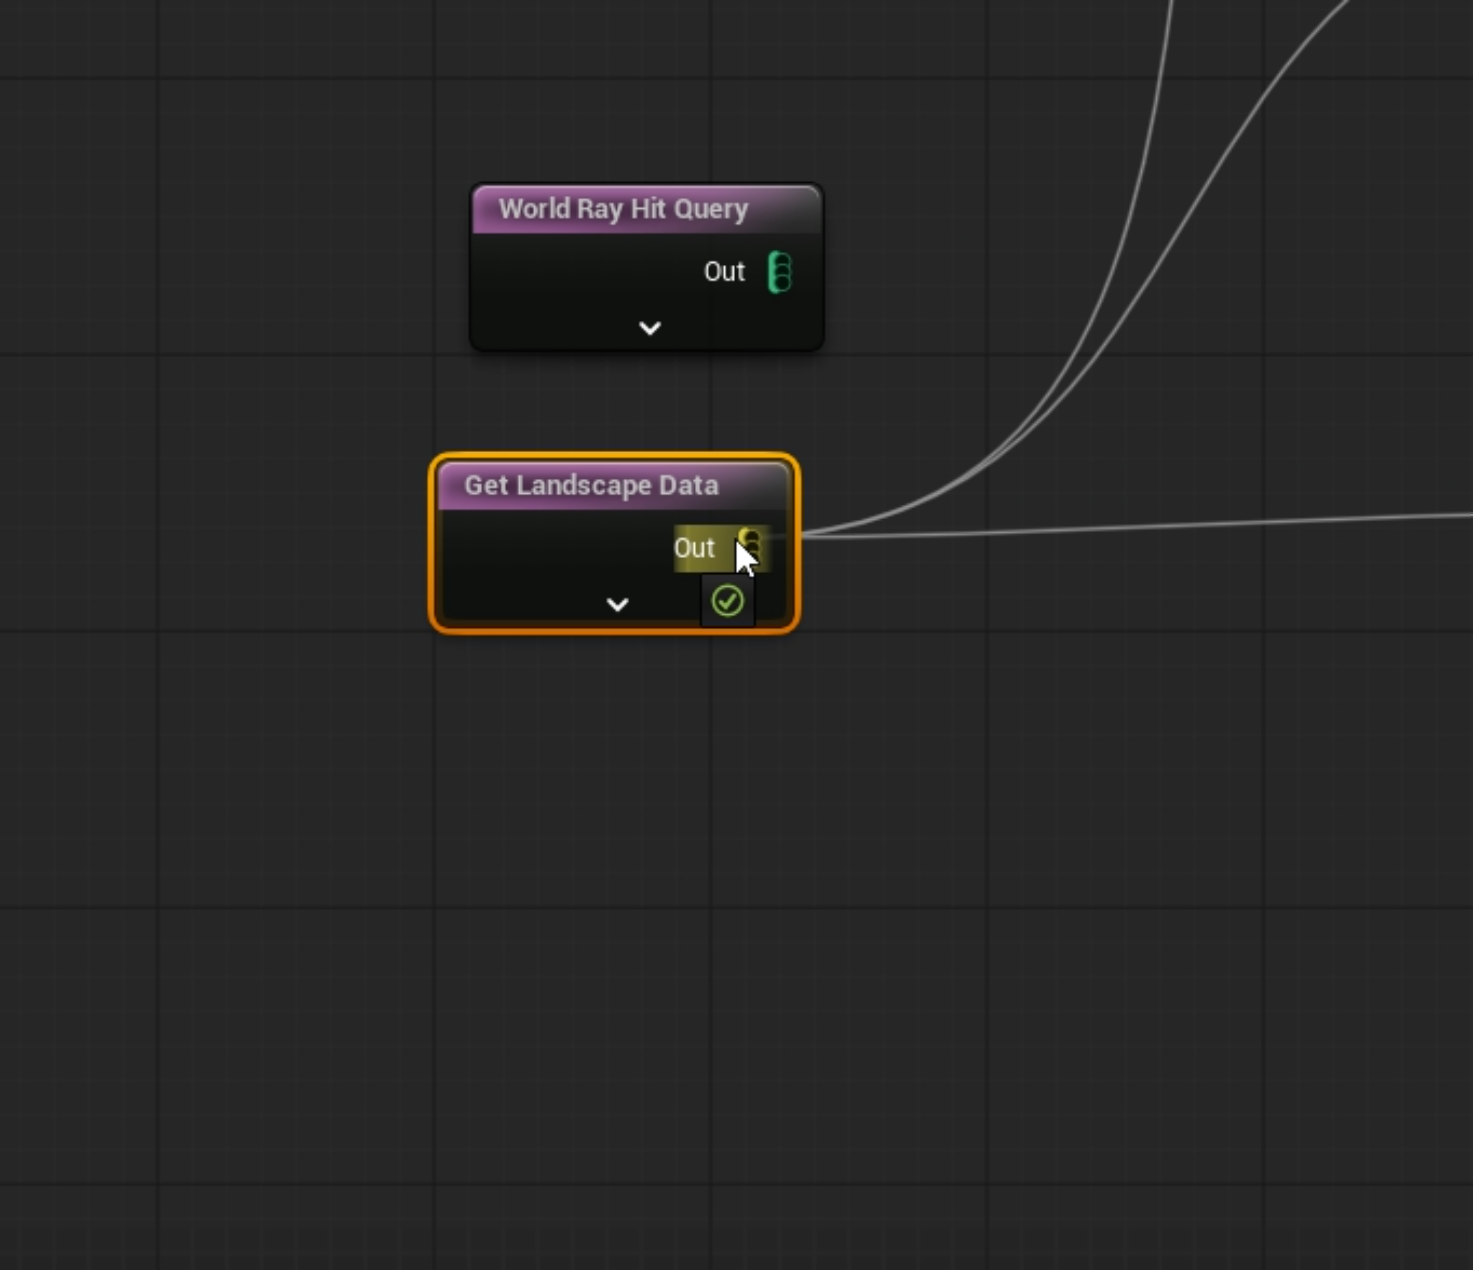
Task: Expand the World Ray Hit Query node chevron
Action: (x=649, y=328)
